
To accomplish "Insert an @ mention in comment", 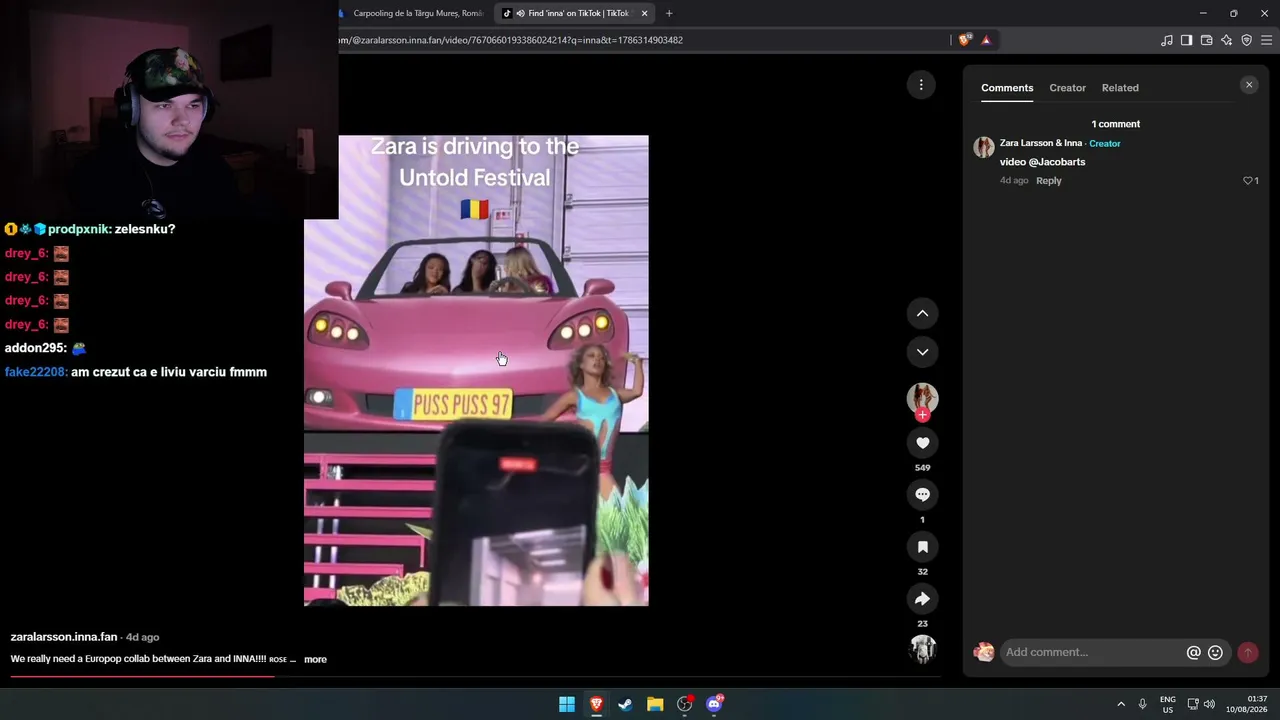I will tap(1193, 653).
